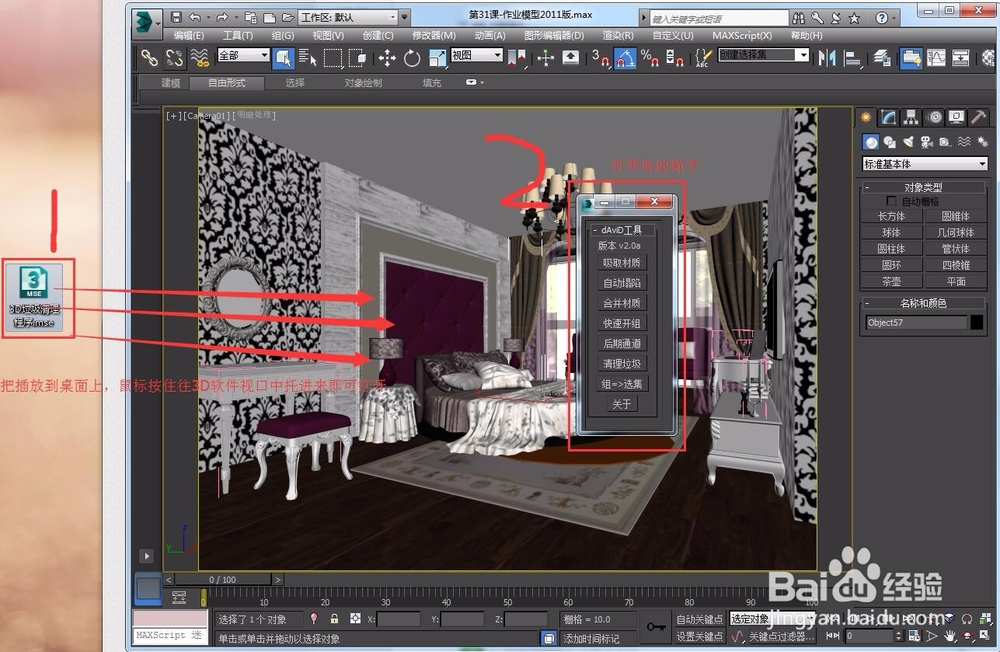Open the 创建选择集 named selection dropdown
The width and height of the screenshot is (1000, 652).
[763, 55]
